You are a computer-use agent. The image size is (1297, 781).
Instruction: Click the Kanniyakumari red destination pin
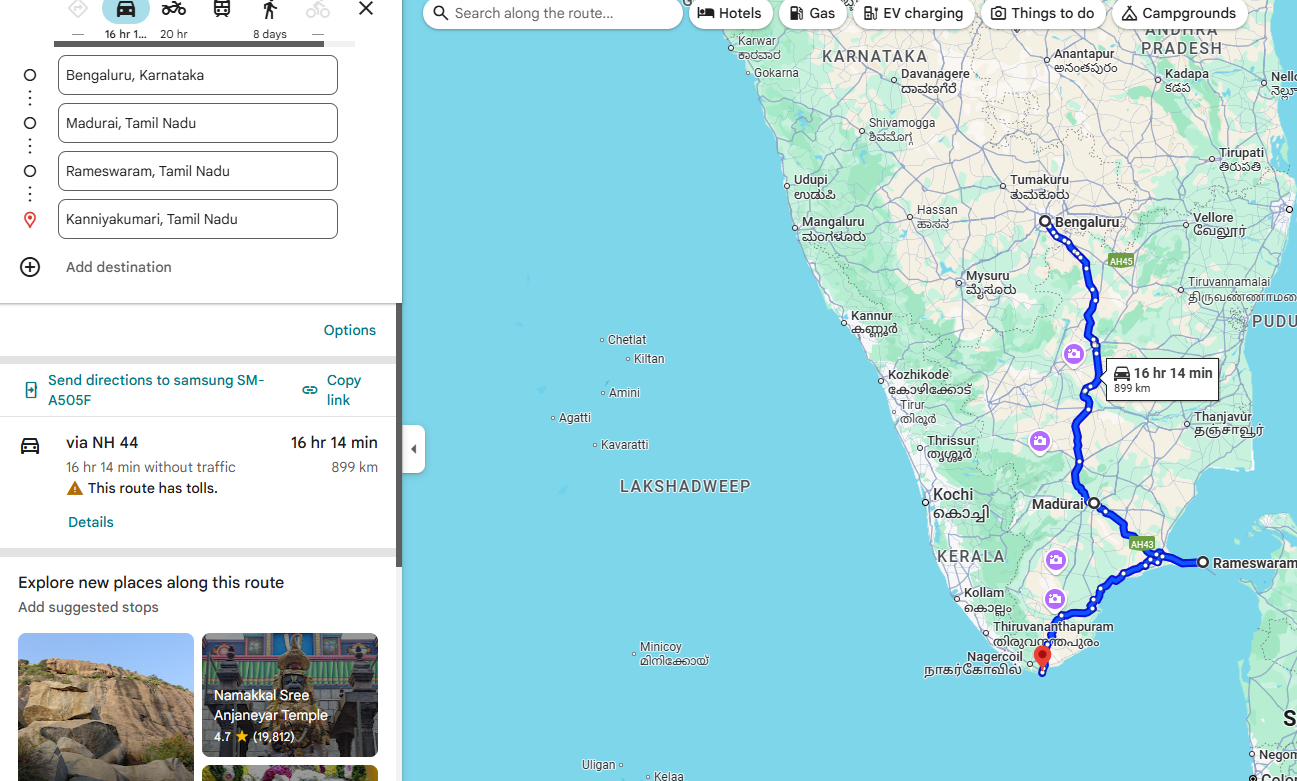coord(1042,657)
